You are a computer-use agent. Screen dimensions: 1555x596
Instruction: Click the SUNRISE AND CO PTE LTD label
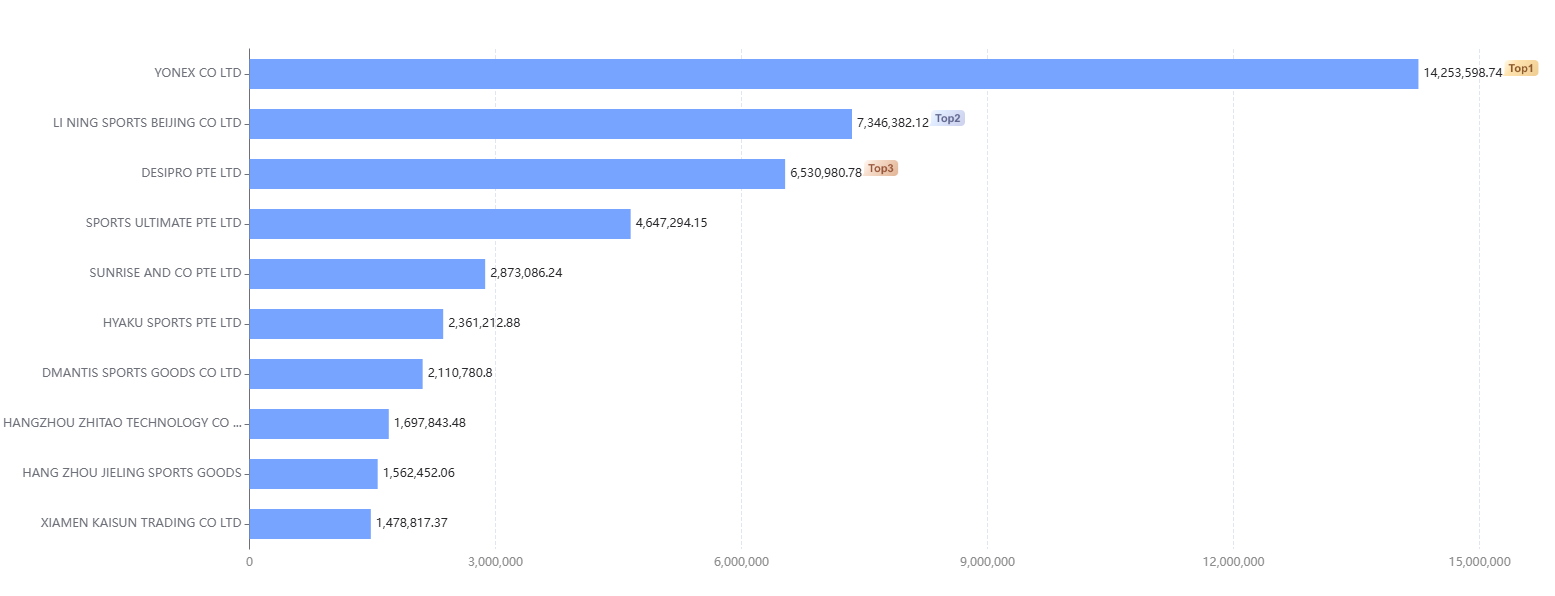165,273
